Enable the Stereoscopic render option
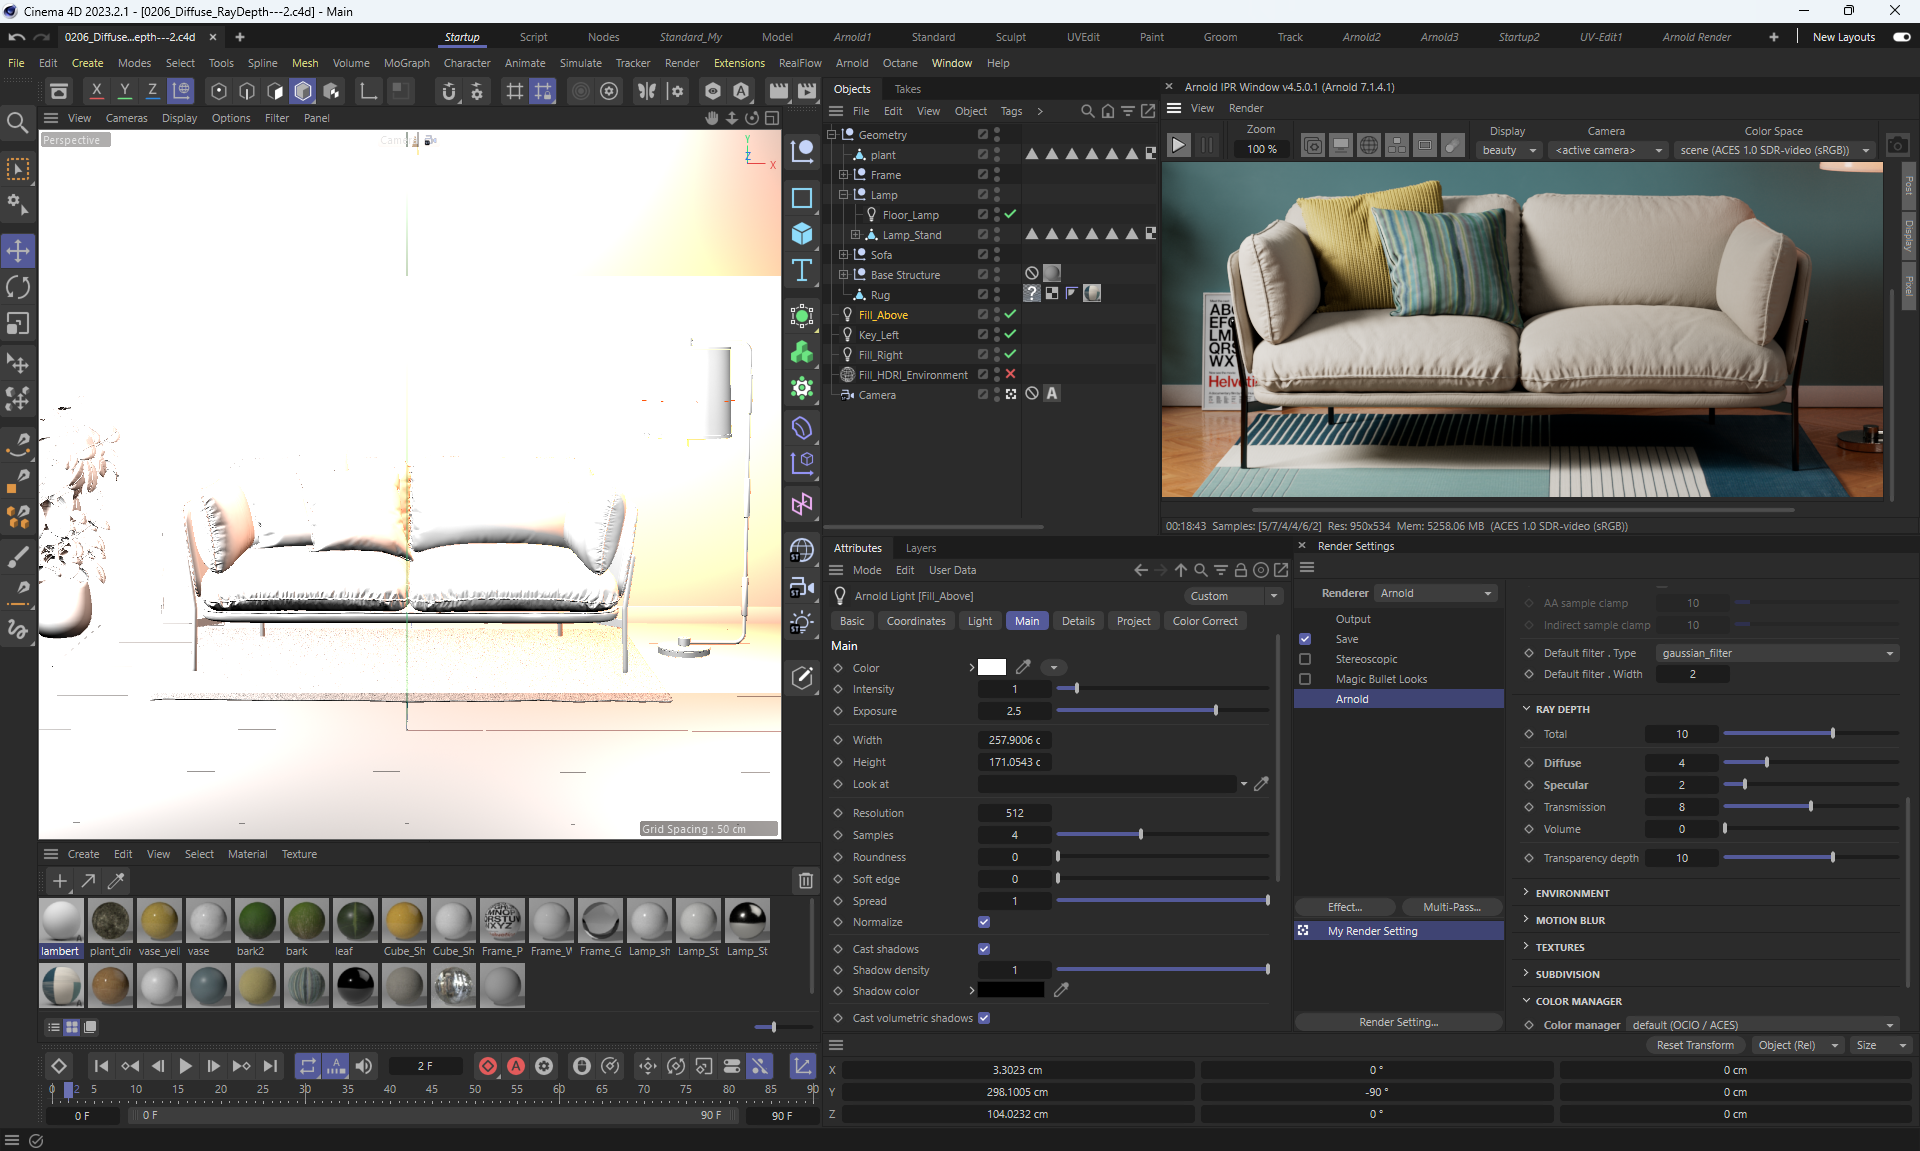 pyautogui.click(x=1305, y=659)
